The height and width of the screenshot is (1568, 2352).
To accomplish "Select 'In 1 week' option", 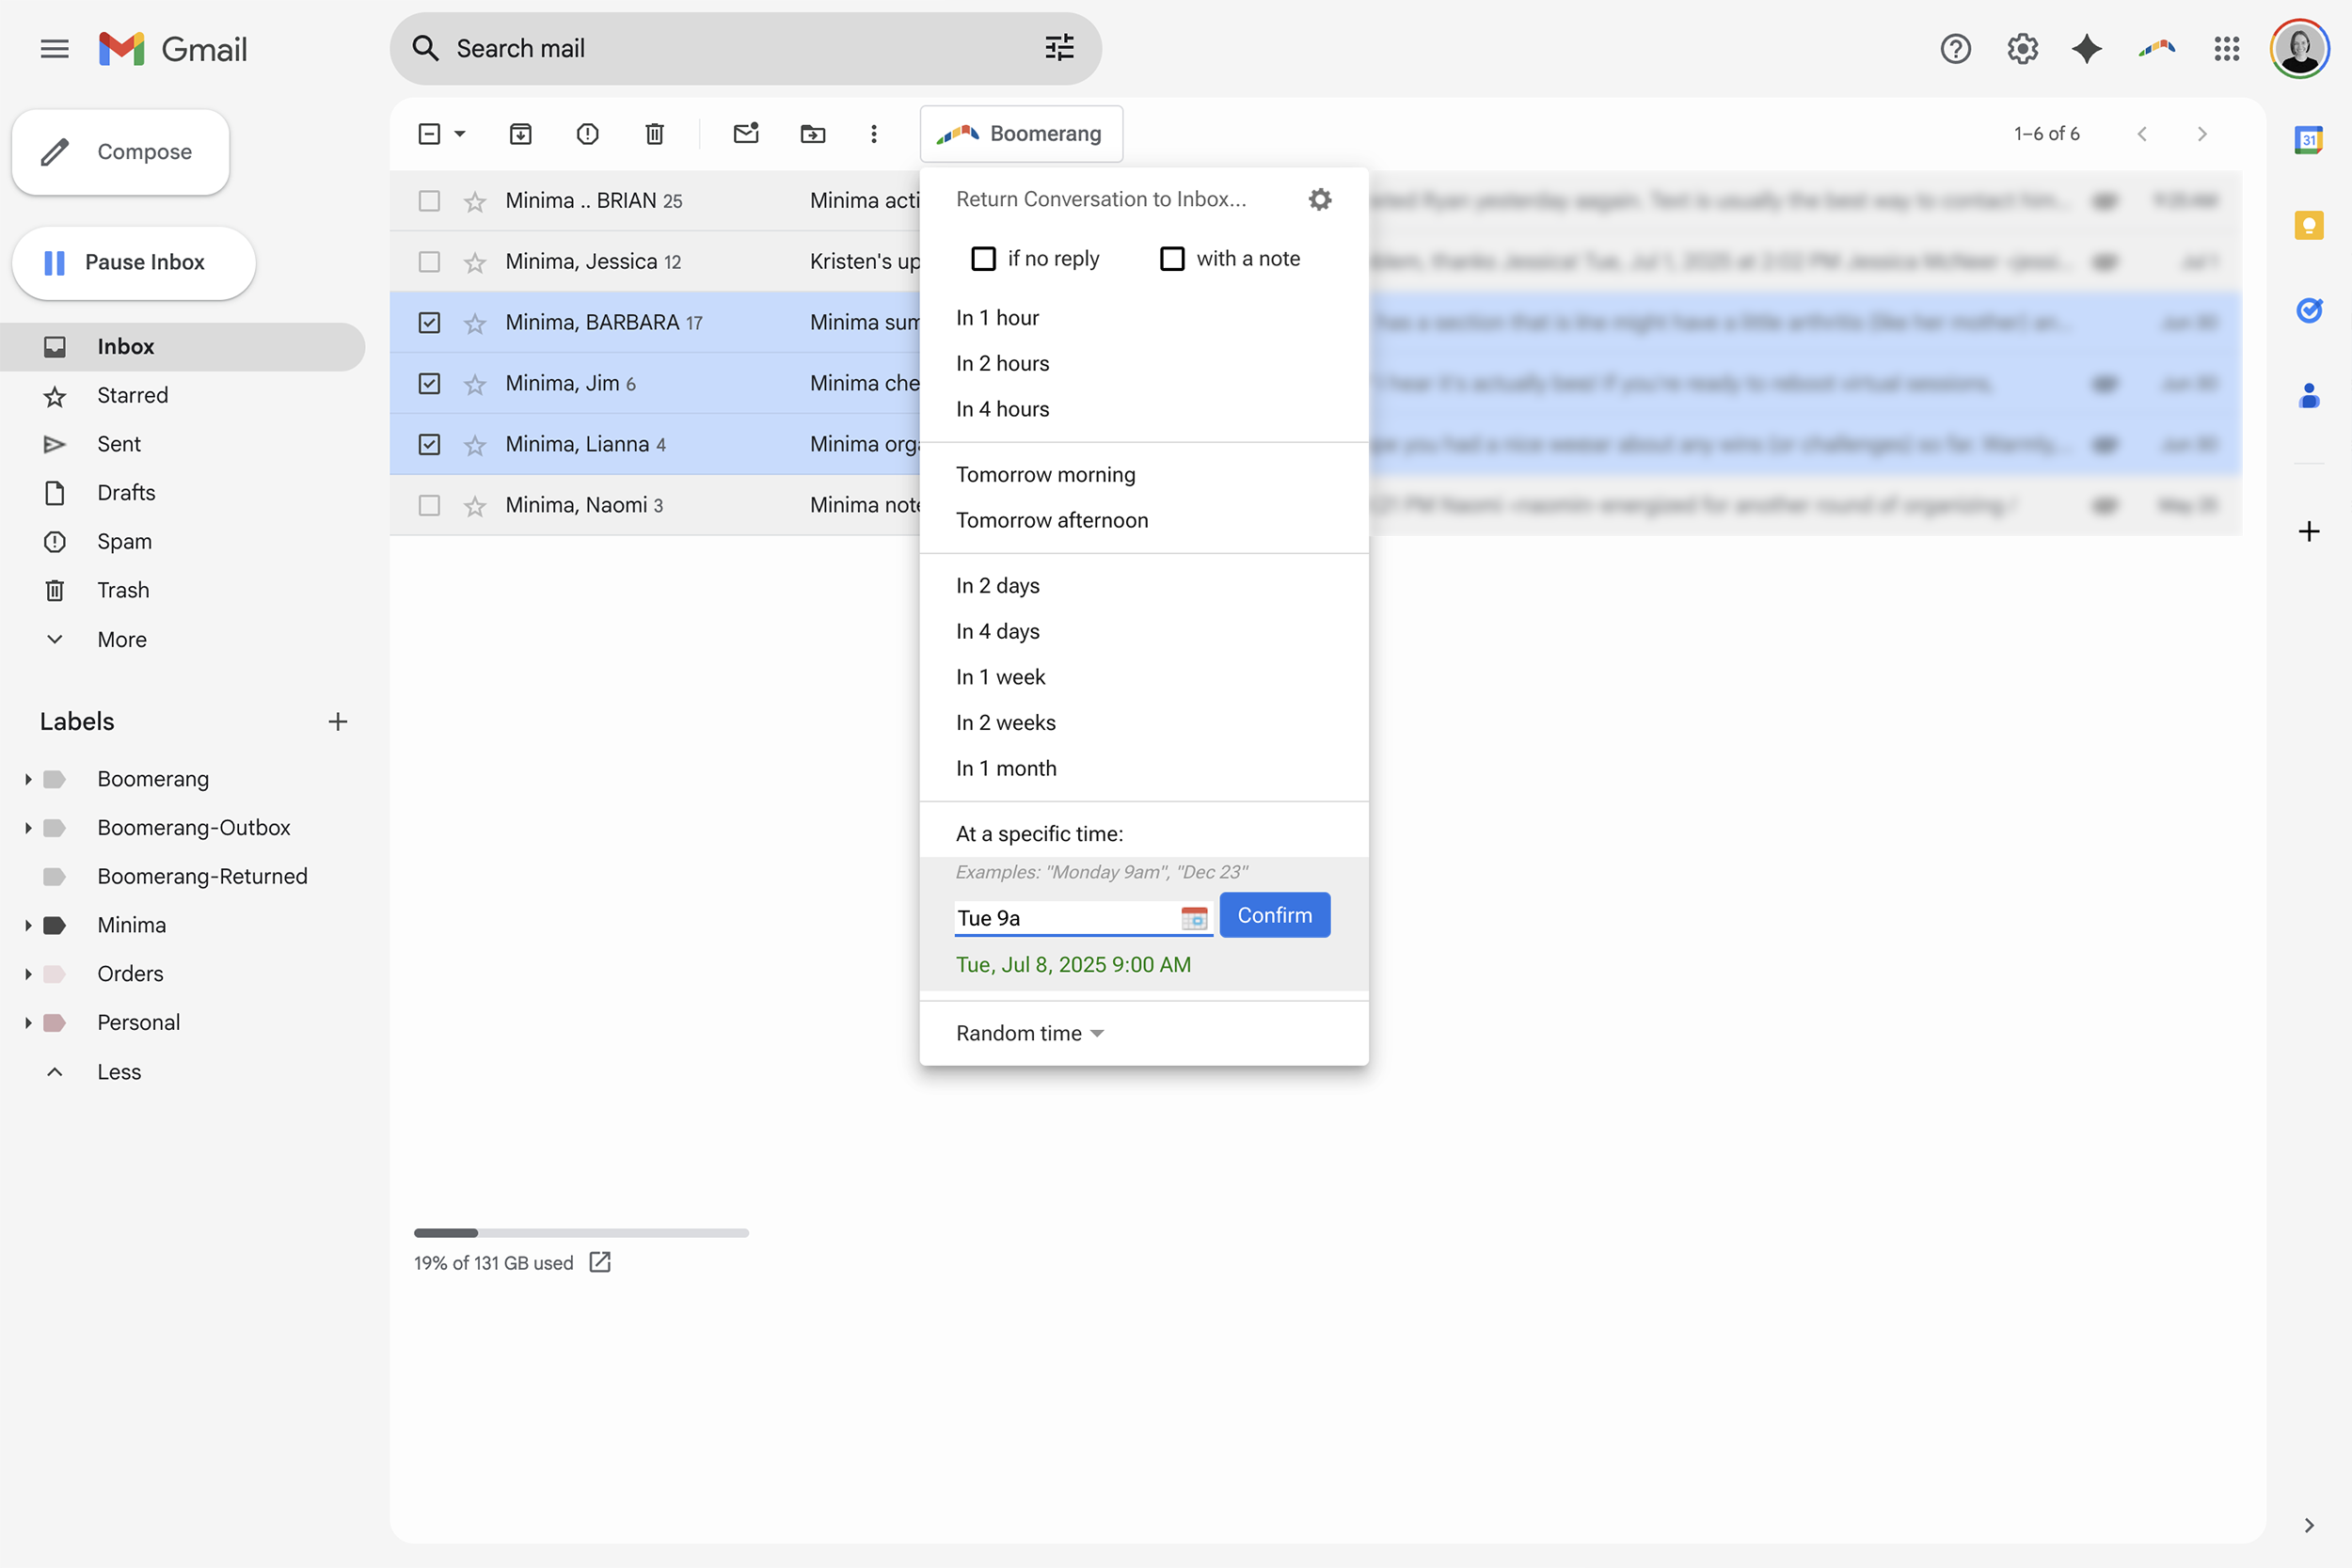I will 1000,677.
